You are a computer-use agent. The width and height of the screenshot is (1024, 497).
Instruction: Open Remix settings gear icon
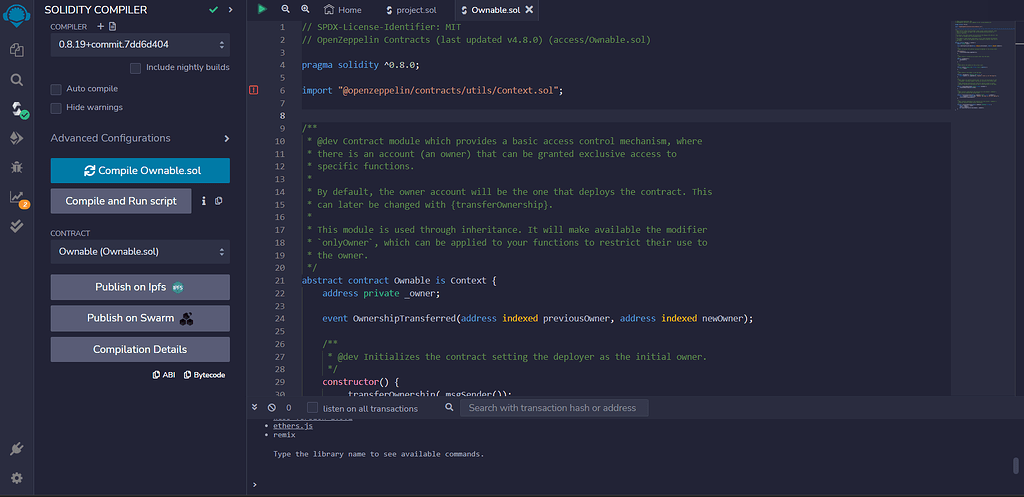(16, 478)
